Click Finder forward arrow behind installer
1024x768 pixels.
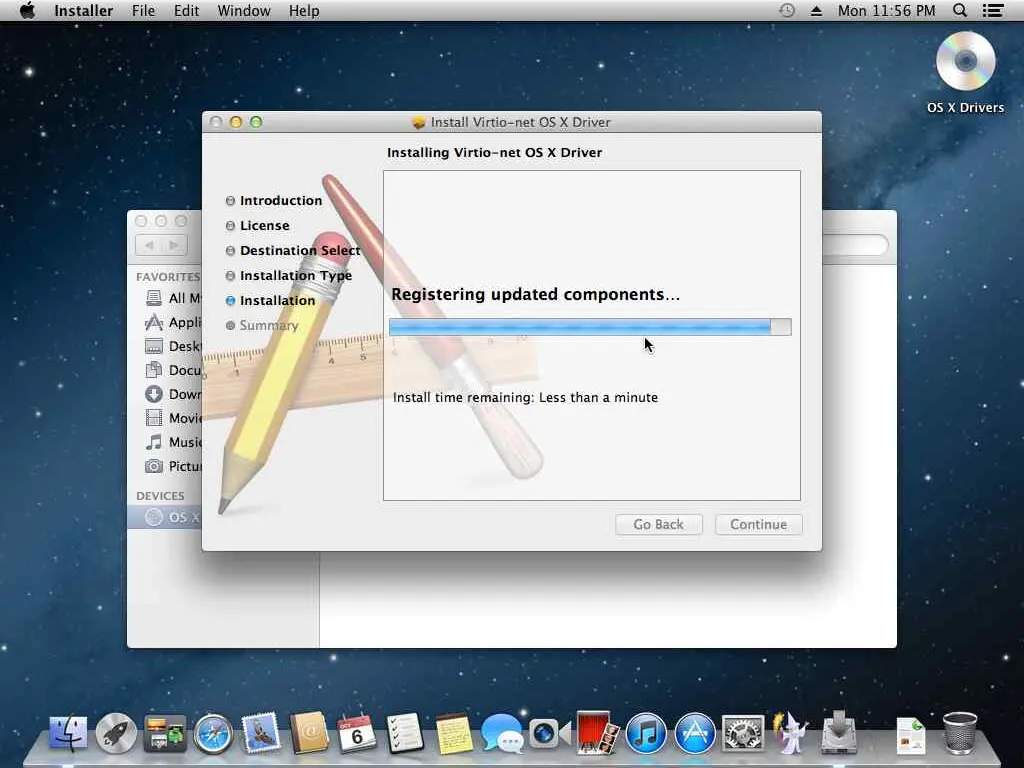click(174, 245)
